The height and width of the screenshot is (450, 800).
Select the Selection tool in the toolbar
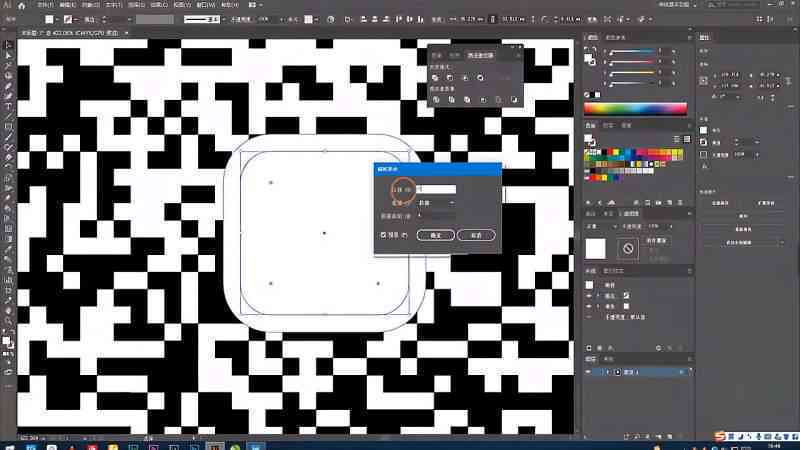(8, 45)
